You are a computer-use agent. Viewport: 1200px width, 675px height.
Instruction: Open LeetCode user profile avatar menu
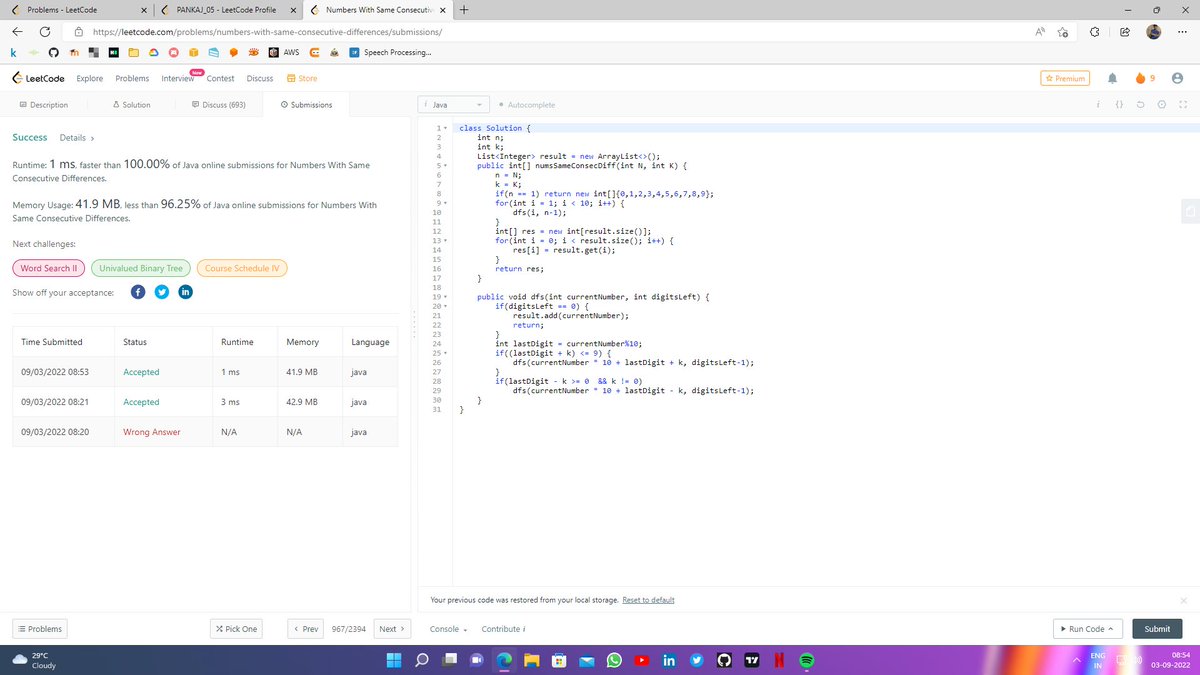1177,78
